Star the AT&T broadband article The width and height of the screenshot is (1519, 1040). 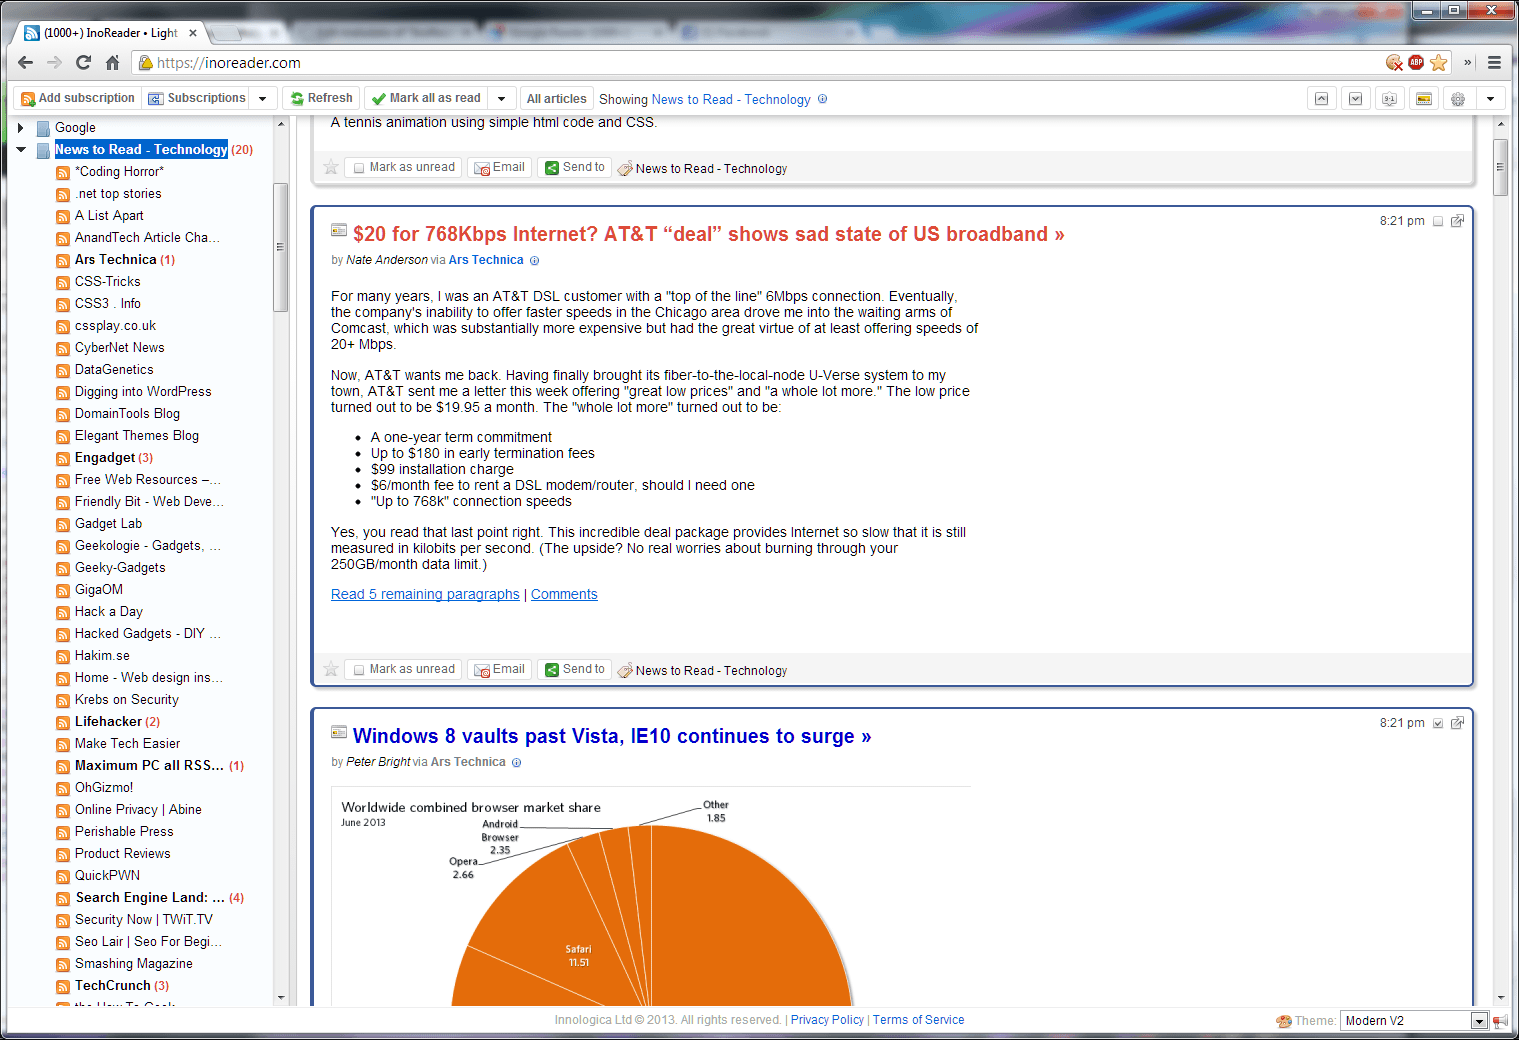click(330, 669)
